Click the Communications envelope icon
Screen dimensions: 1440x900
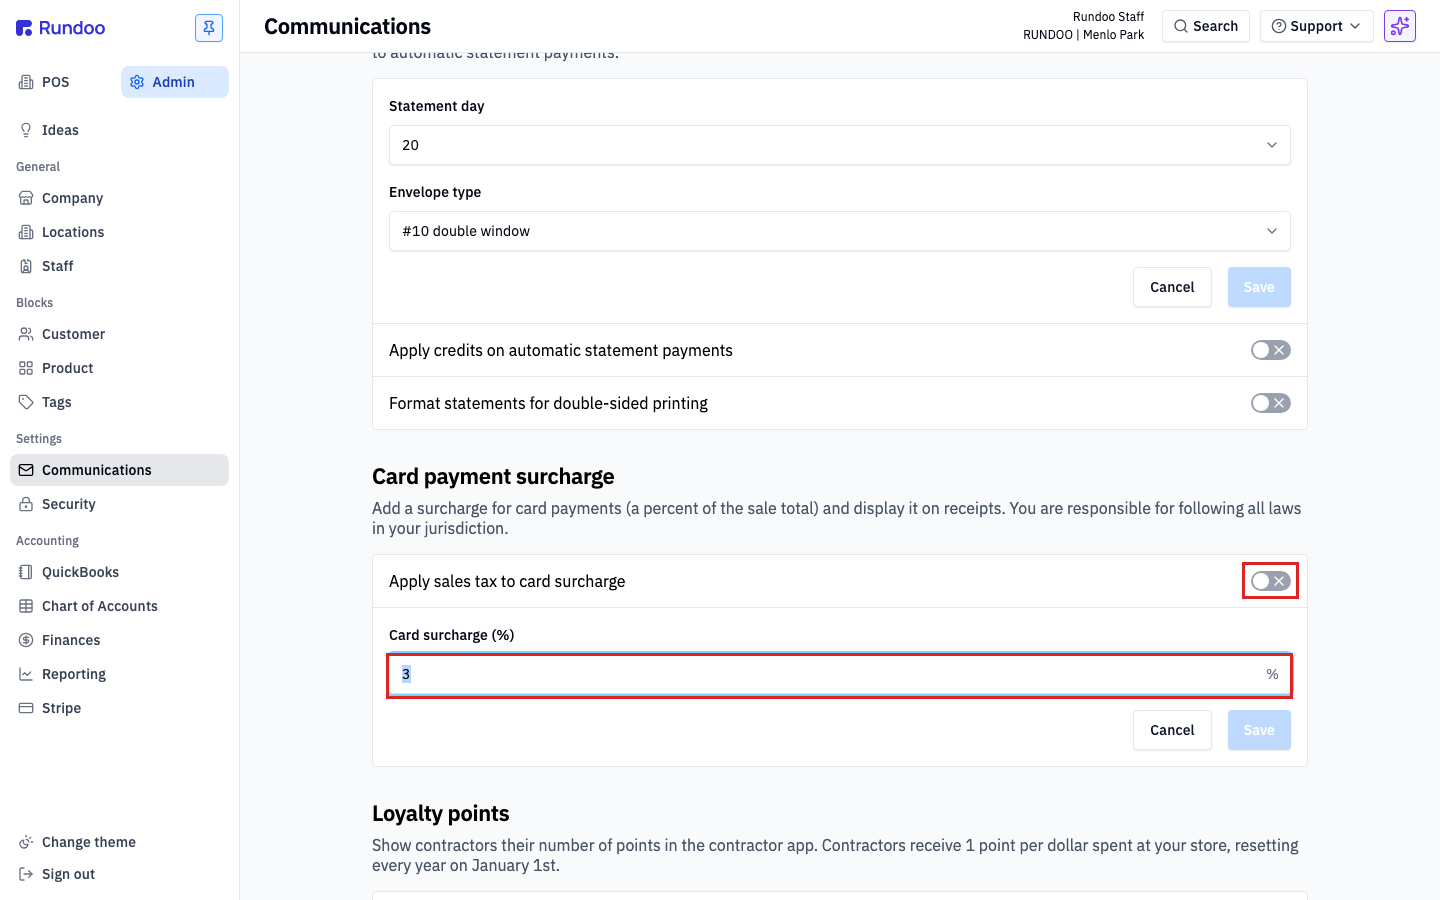pos(26,470)
